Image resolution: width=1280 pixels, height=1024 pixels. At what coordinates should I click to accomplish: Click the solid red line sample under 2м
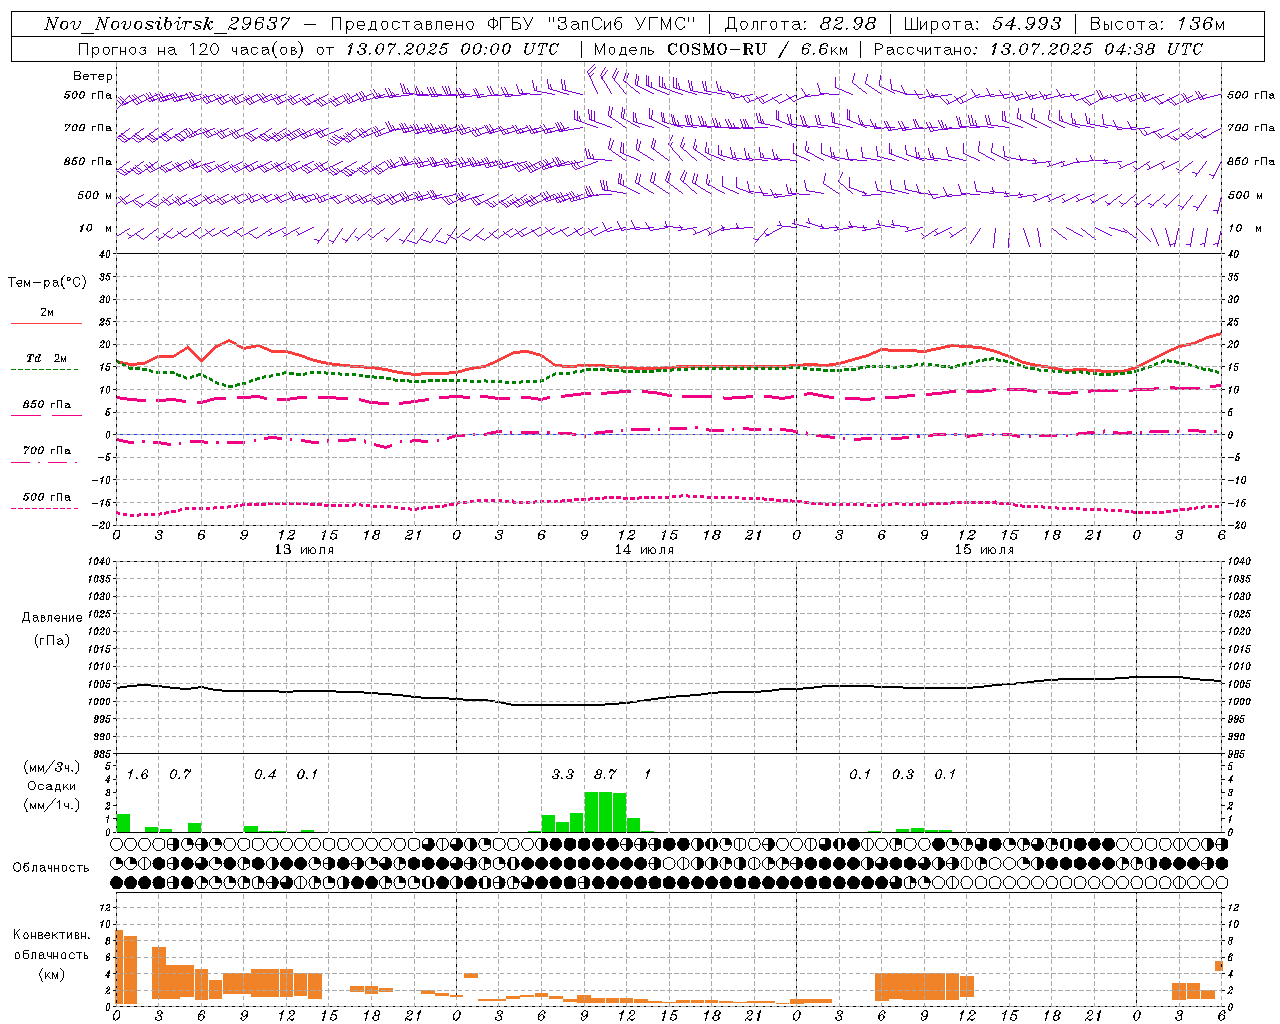pyautogui.click(x=46, y=324)
